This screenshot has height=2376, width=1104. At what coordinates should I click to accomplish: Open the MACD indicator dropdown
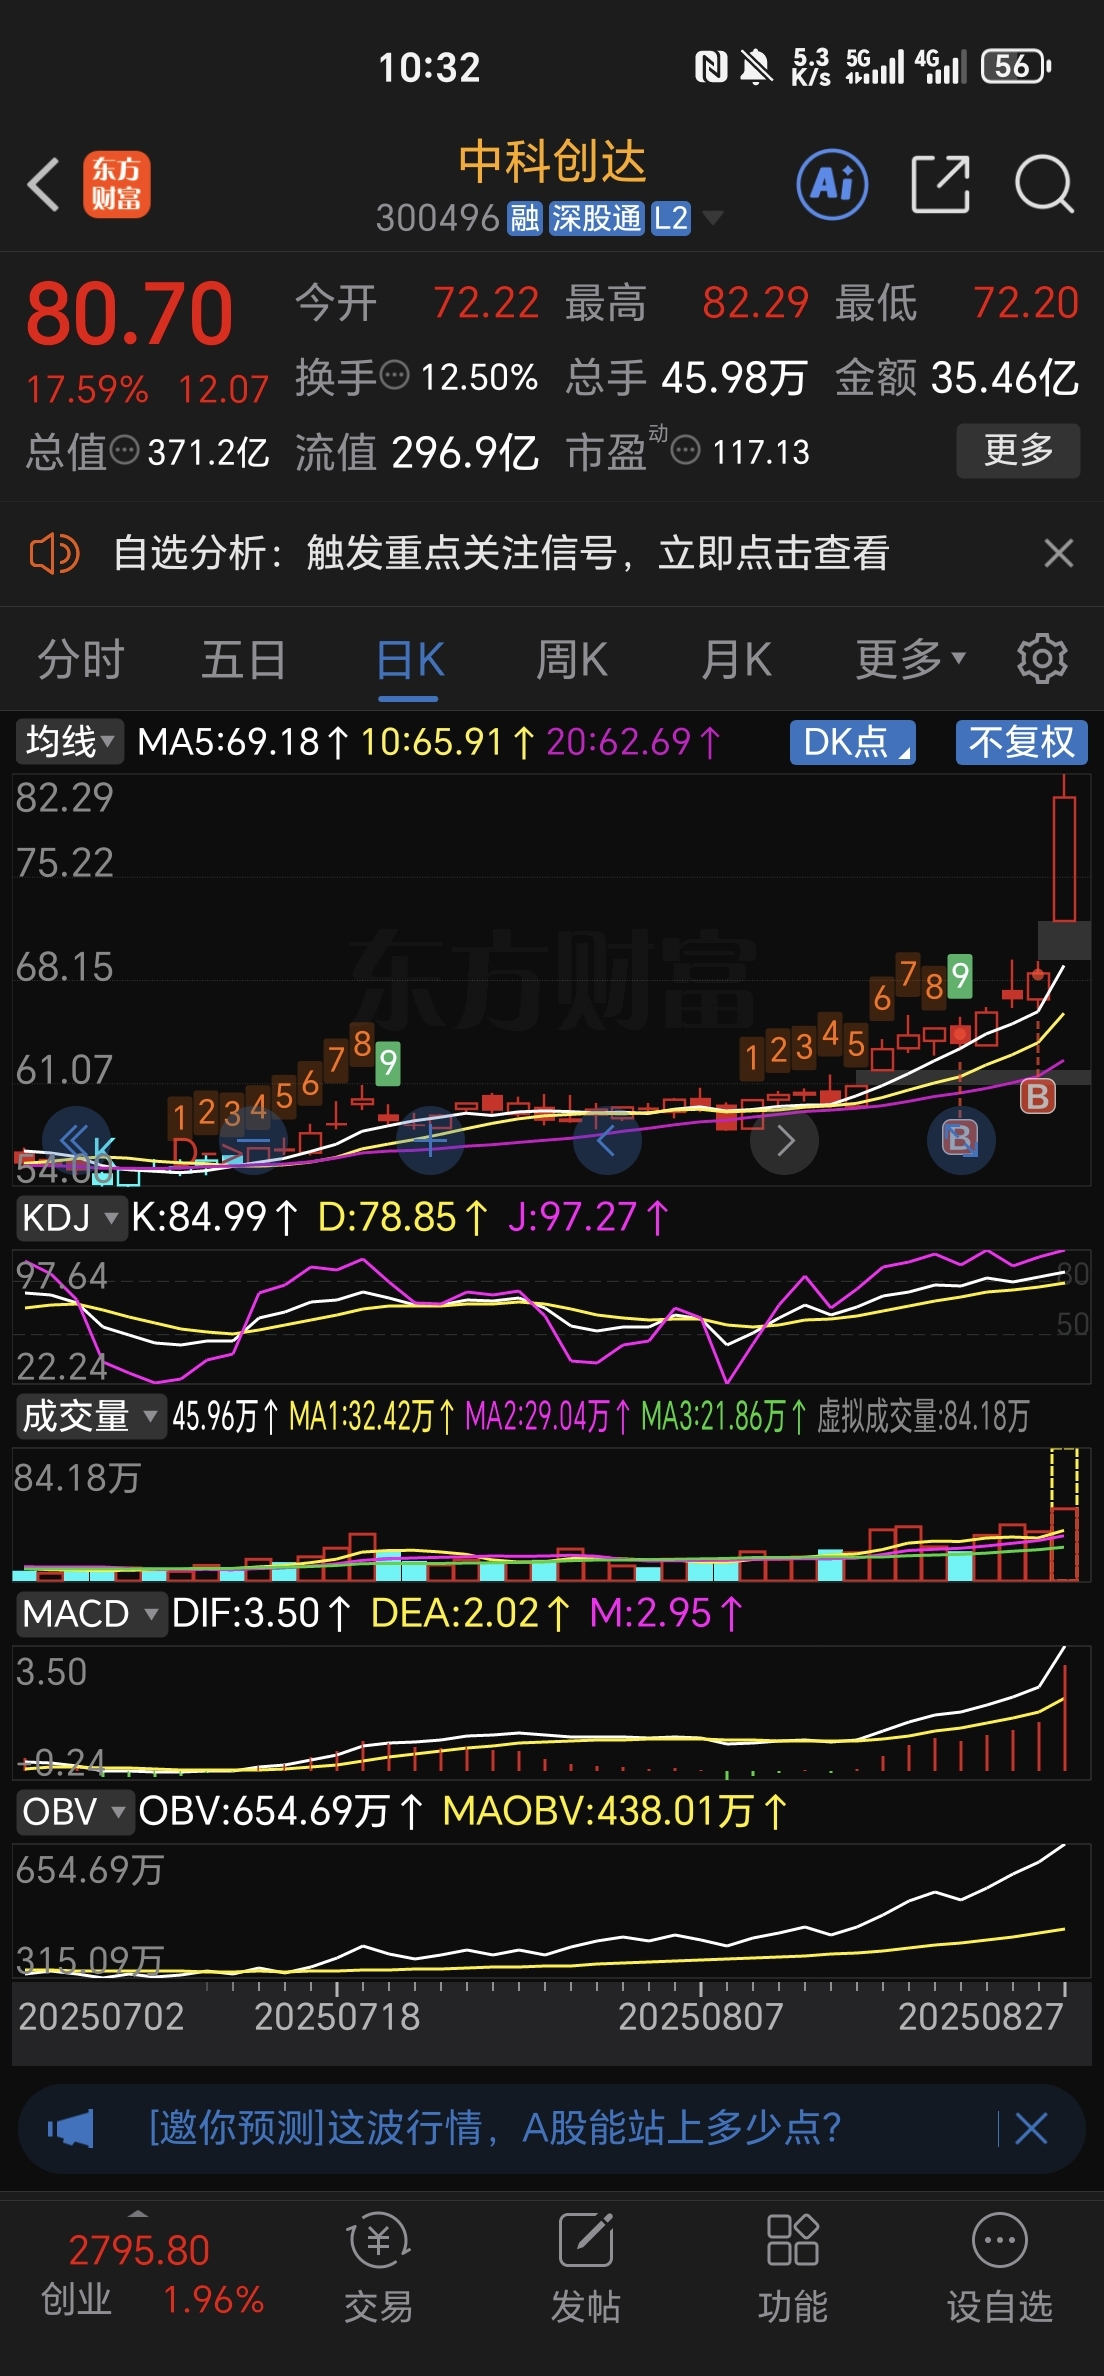(x=90, y=1614)
